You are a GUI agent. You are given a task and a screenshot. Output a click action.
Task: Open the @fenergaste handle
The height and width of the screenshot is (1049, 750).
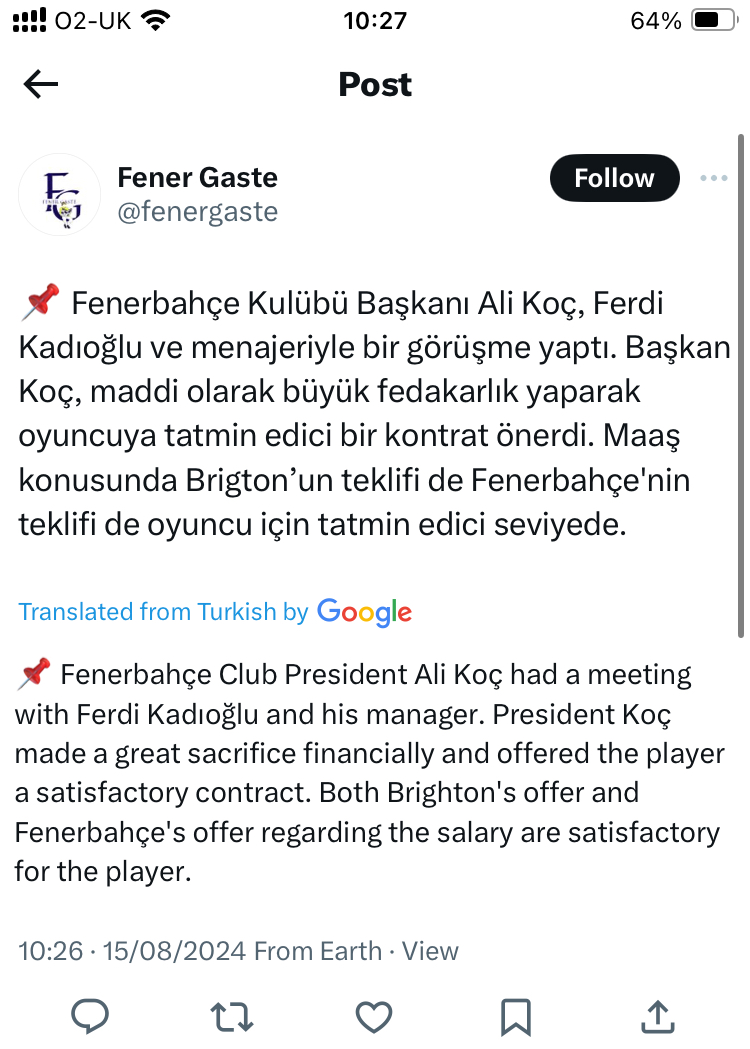tap(197, 212)
